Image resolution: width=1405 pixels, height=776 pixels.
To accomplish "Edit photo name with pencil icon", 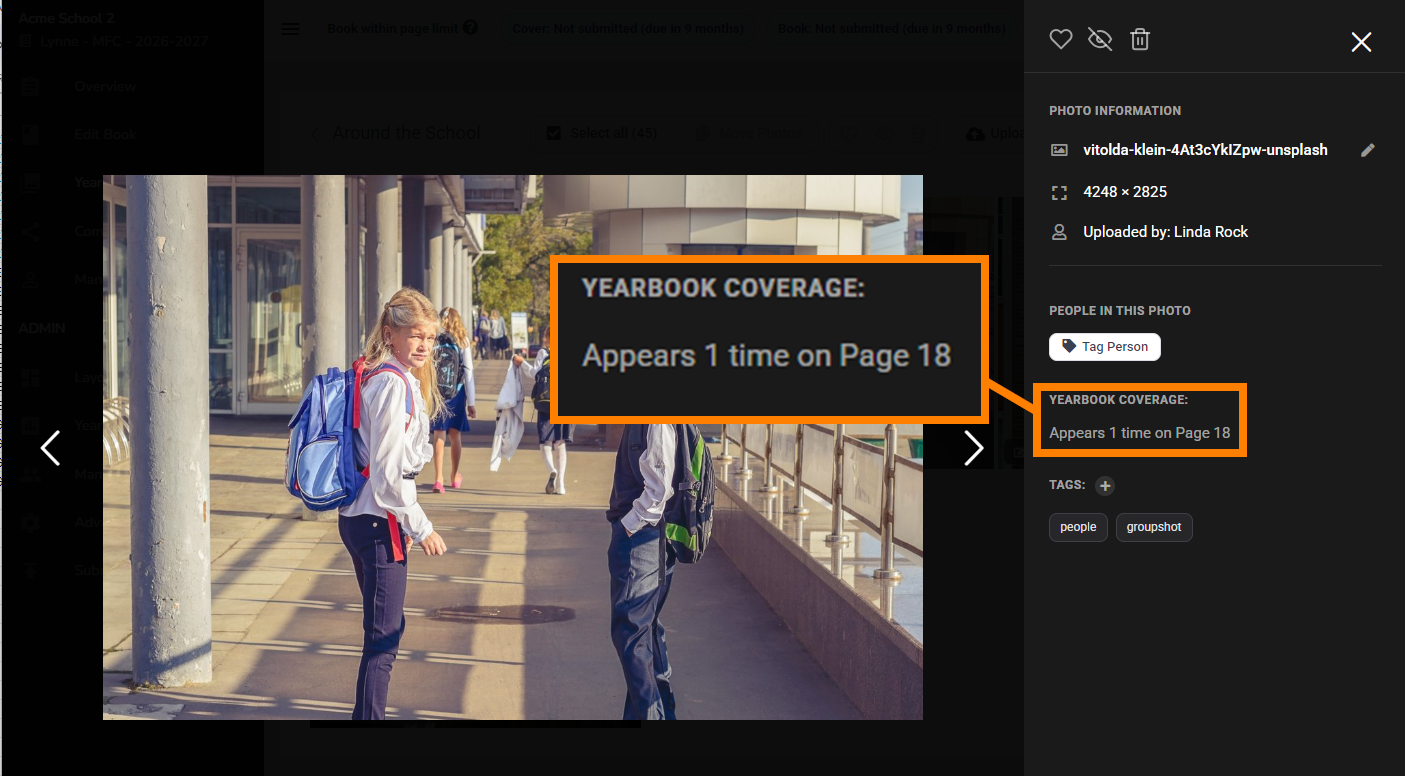I will point(1368,150).
